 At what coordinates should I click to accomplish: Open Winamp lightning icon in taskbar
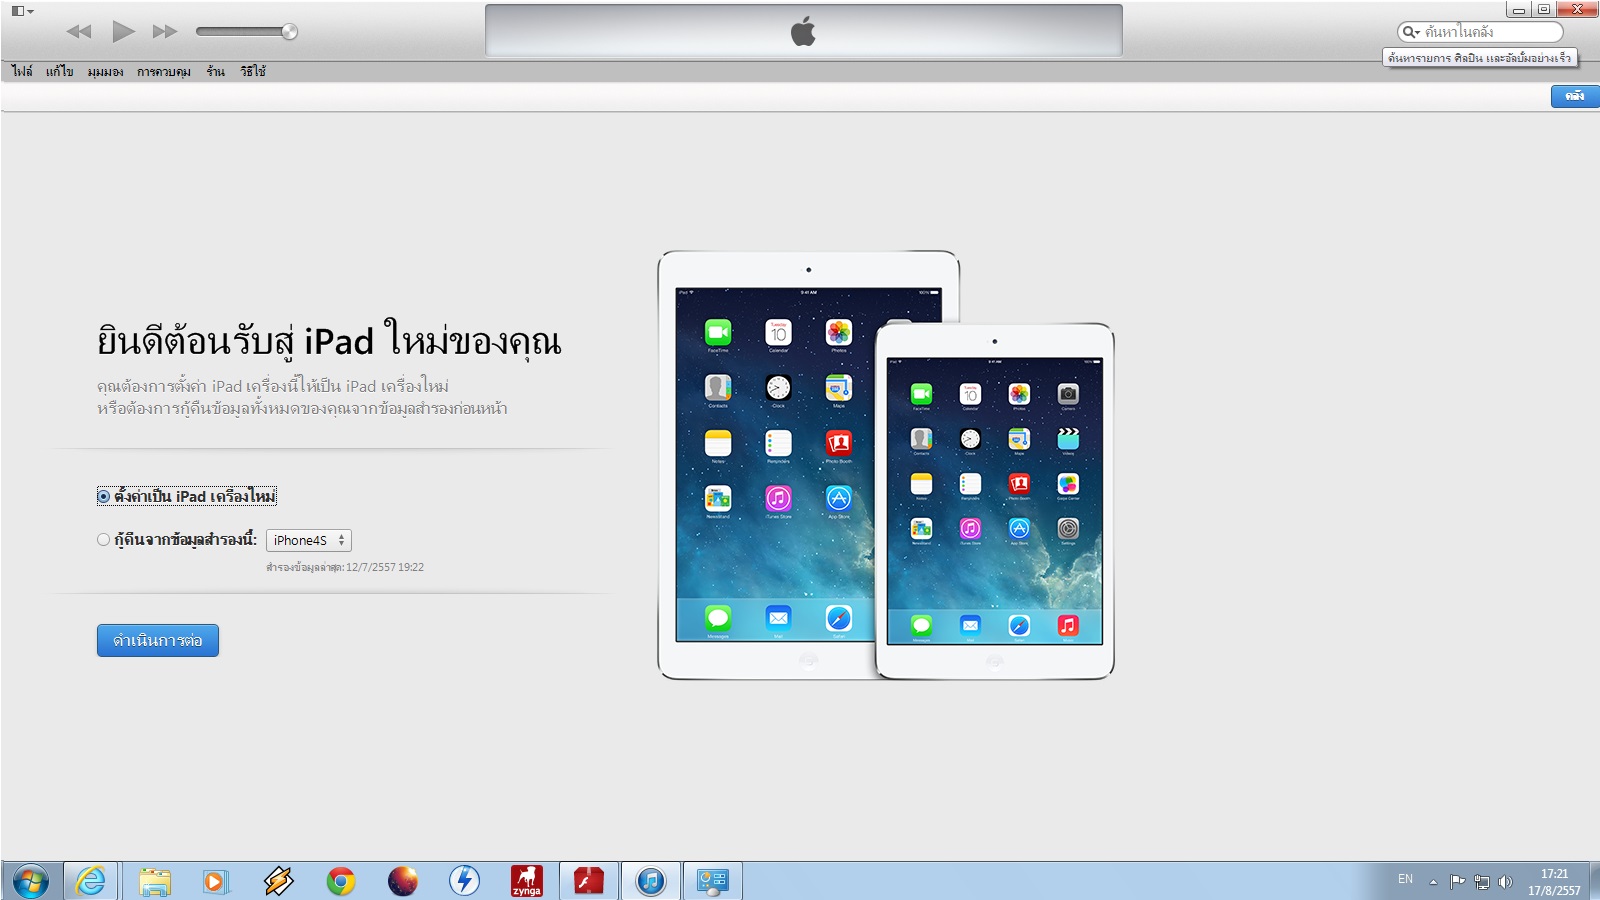pos(278,881)
